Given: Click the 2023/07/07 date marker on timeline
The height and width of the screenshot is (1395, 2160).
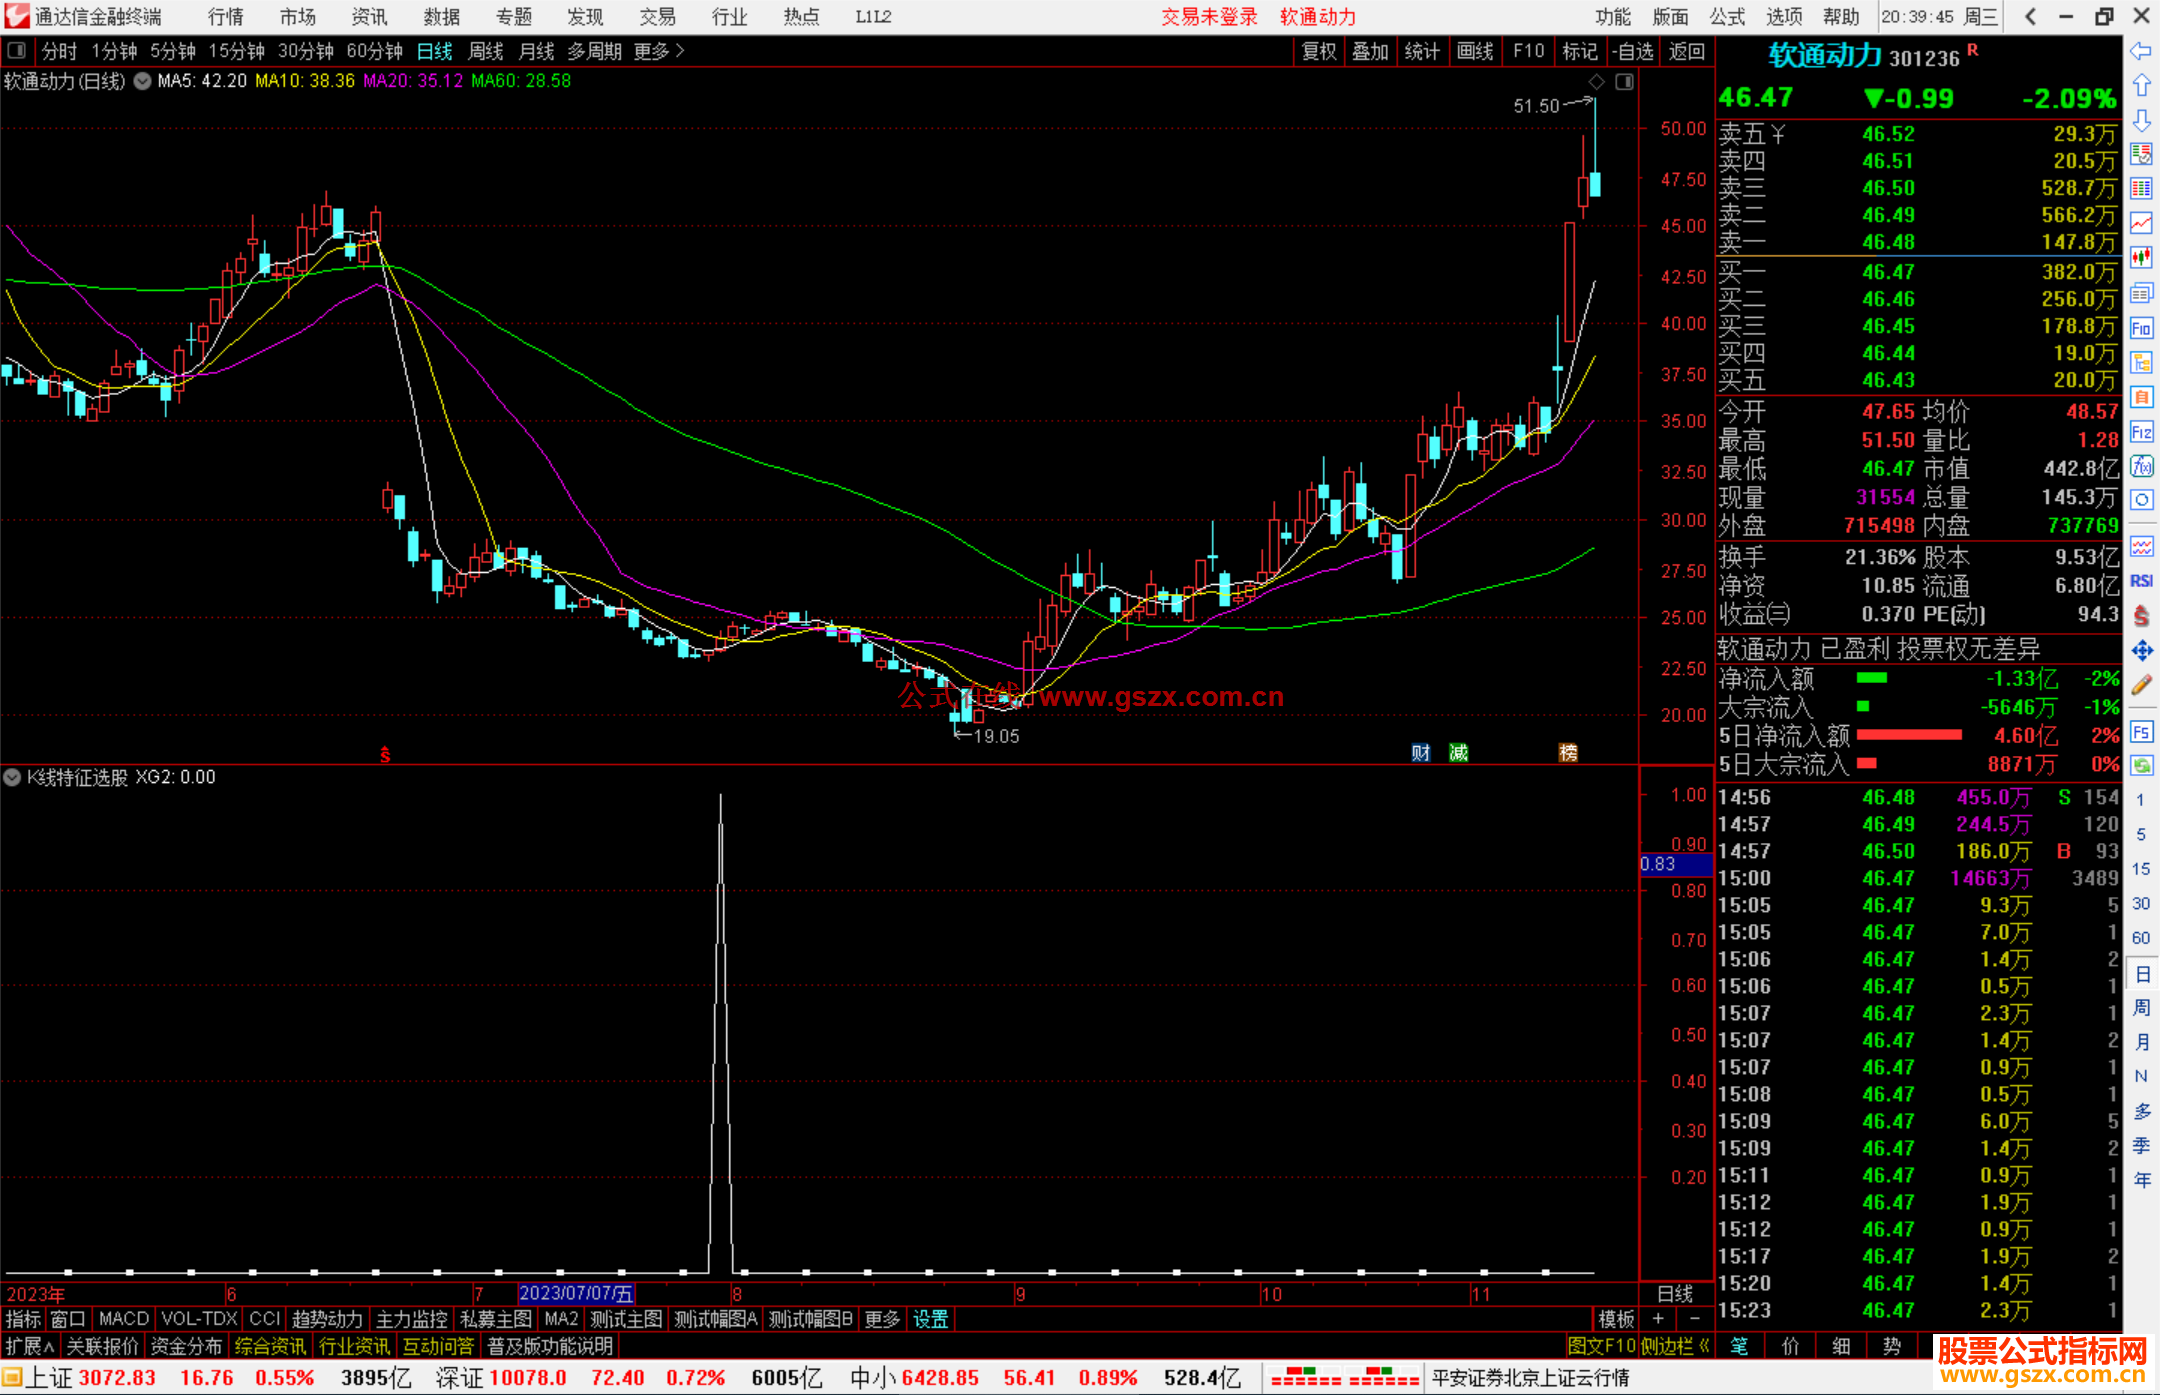Looking at the screenshot, I should tap(576, 1293).
